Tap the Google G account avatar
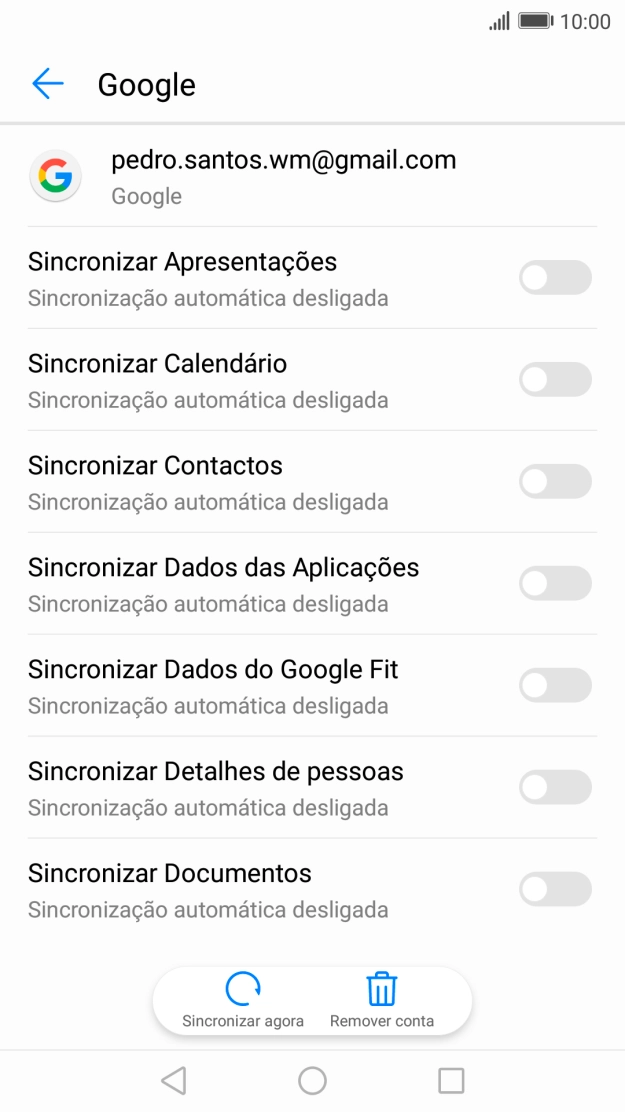 coord(55,175)
